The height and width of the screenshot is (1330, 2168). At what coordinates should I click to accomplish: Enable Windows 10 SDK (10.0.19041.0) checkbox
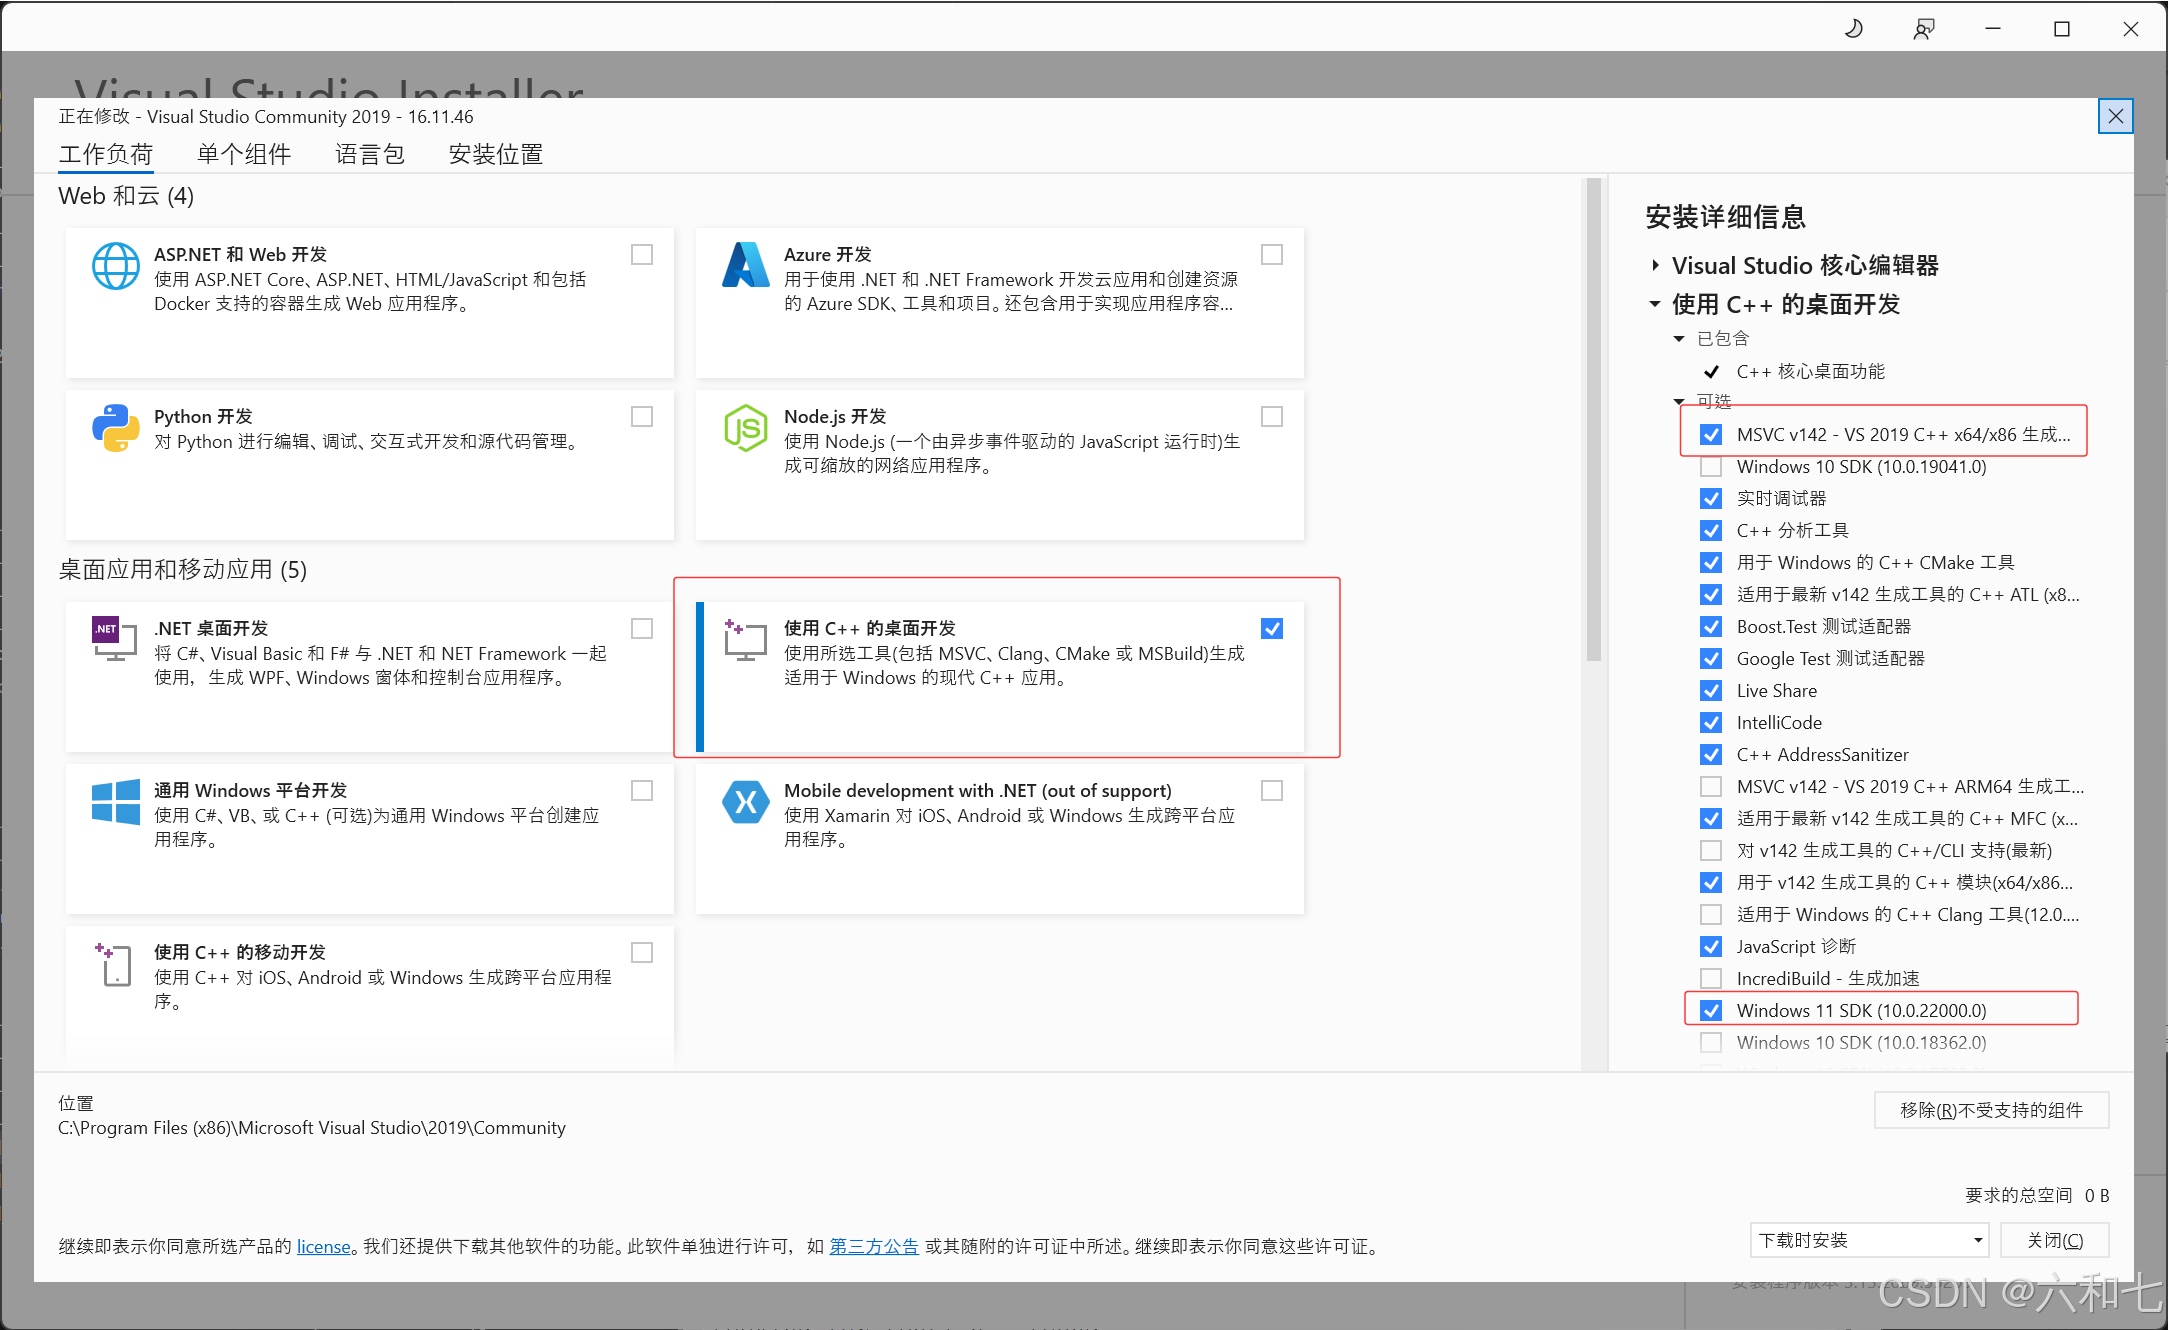(x=1711, y=467)
